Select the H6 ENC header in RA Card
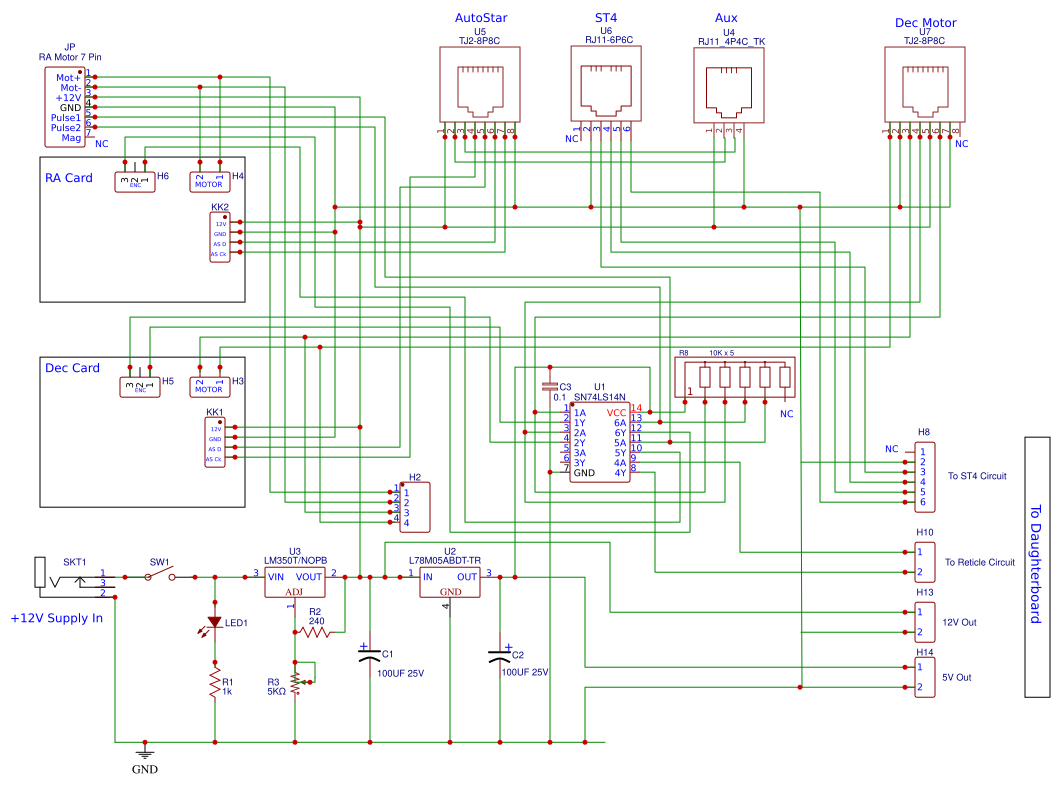The image size is (1060, 786). (135, 182)
